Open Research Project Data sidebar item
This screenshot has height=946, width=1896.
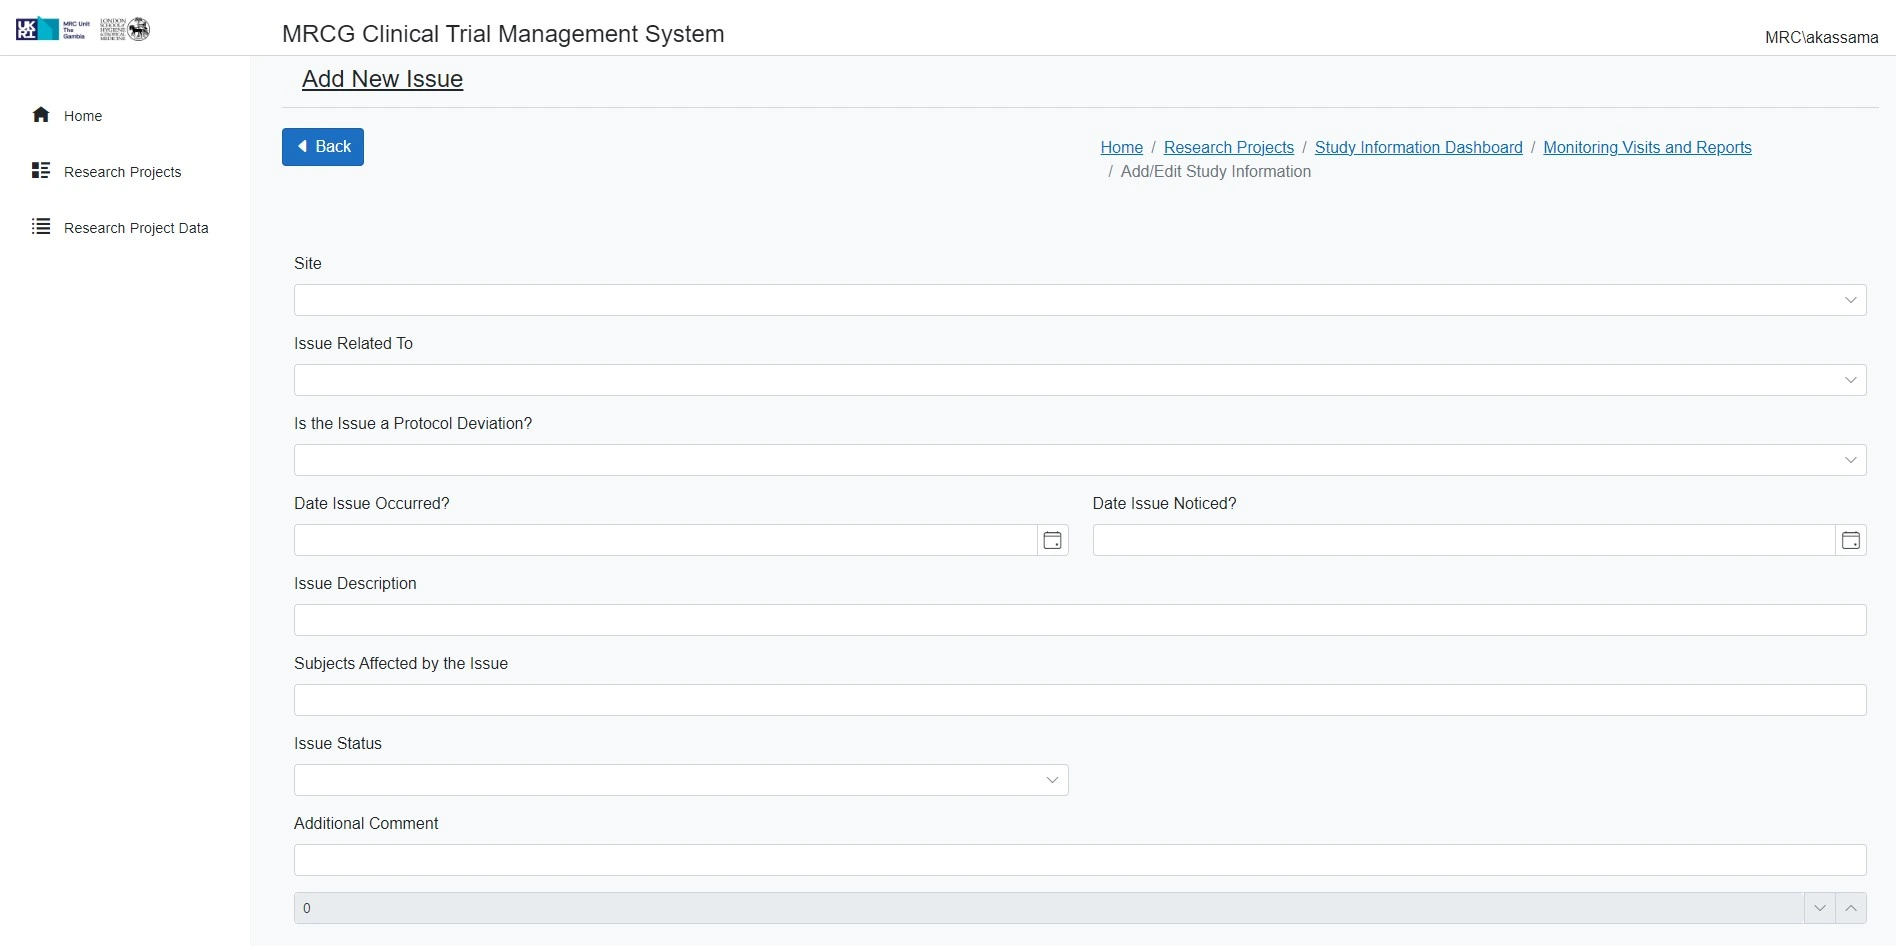click(136, 228)
